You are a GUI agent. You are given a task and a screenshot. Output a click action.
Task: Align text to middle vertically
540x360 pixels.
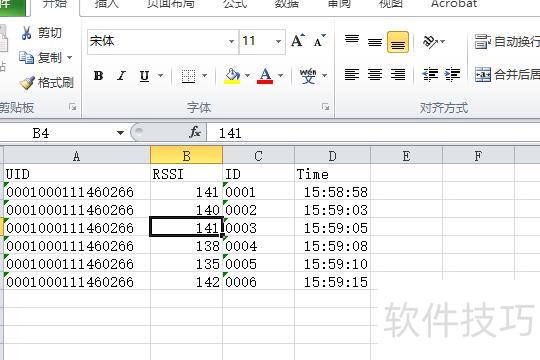click(375, 42)
